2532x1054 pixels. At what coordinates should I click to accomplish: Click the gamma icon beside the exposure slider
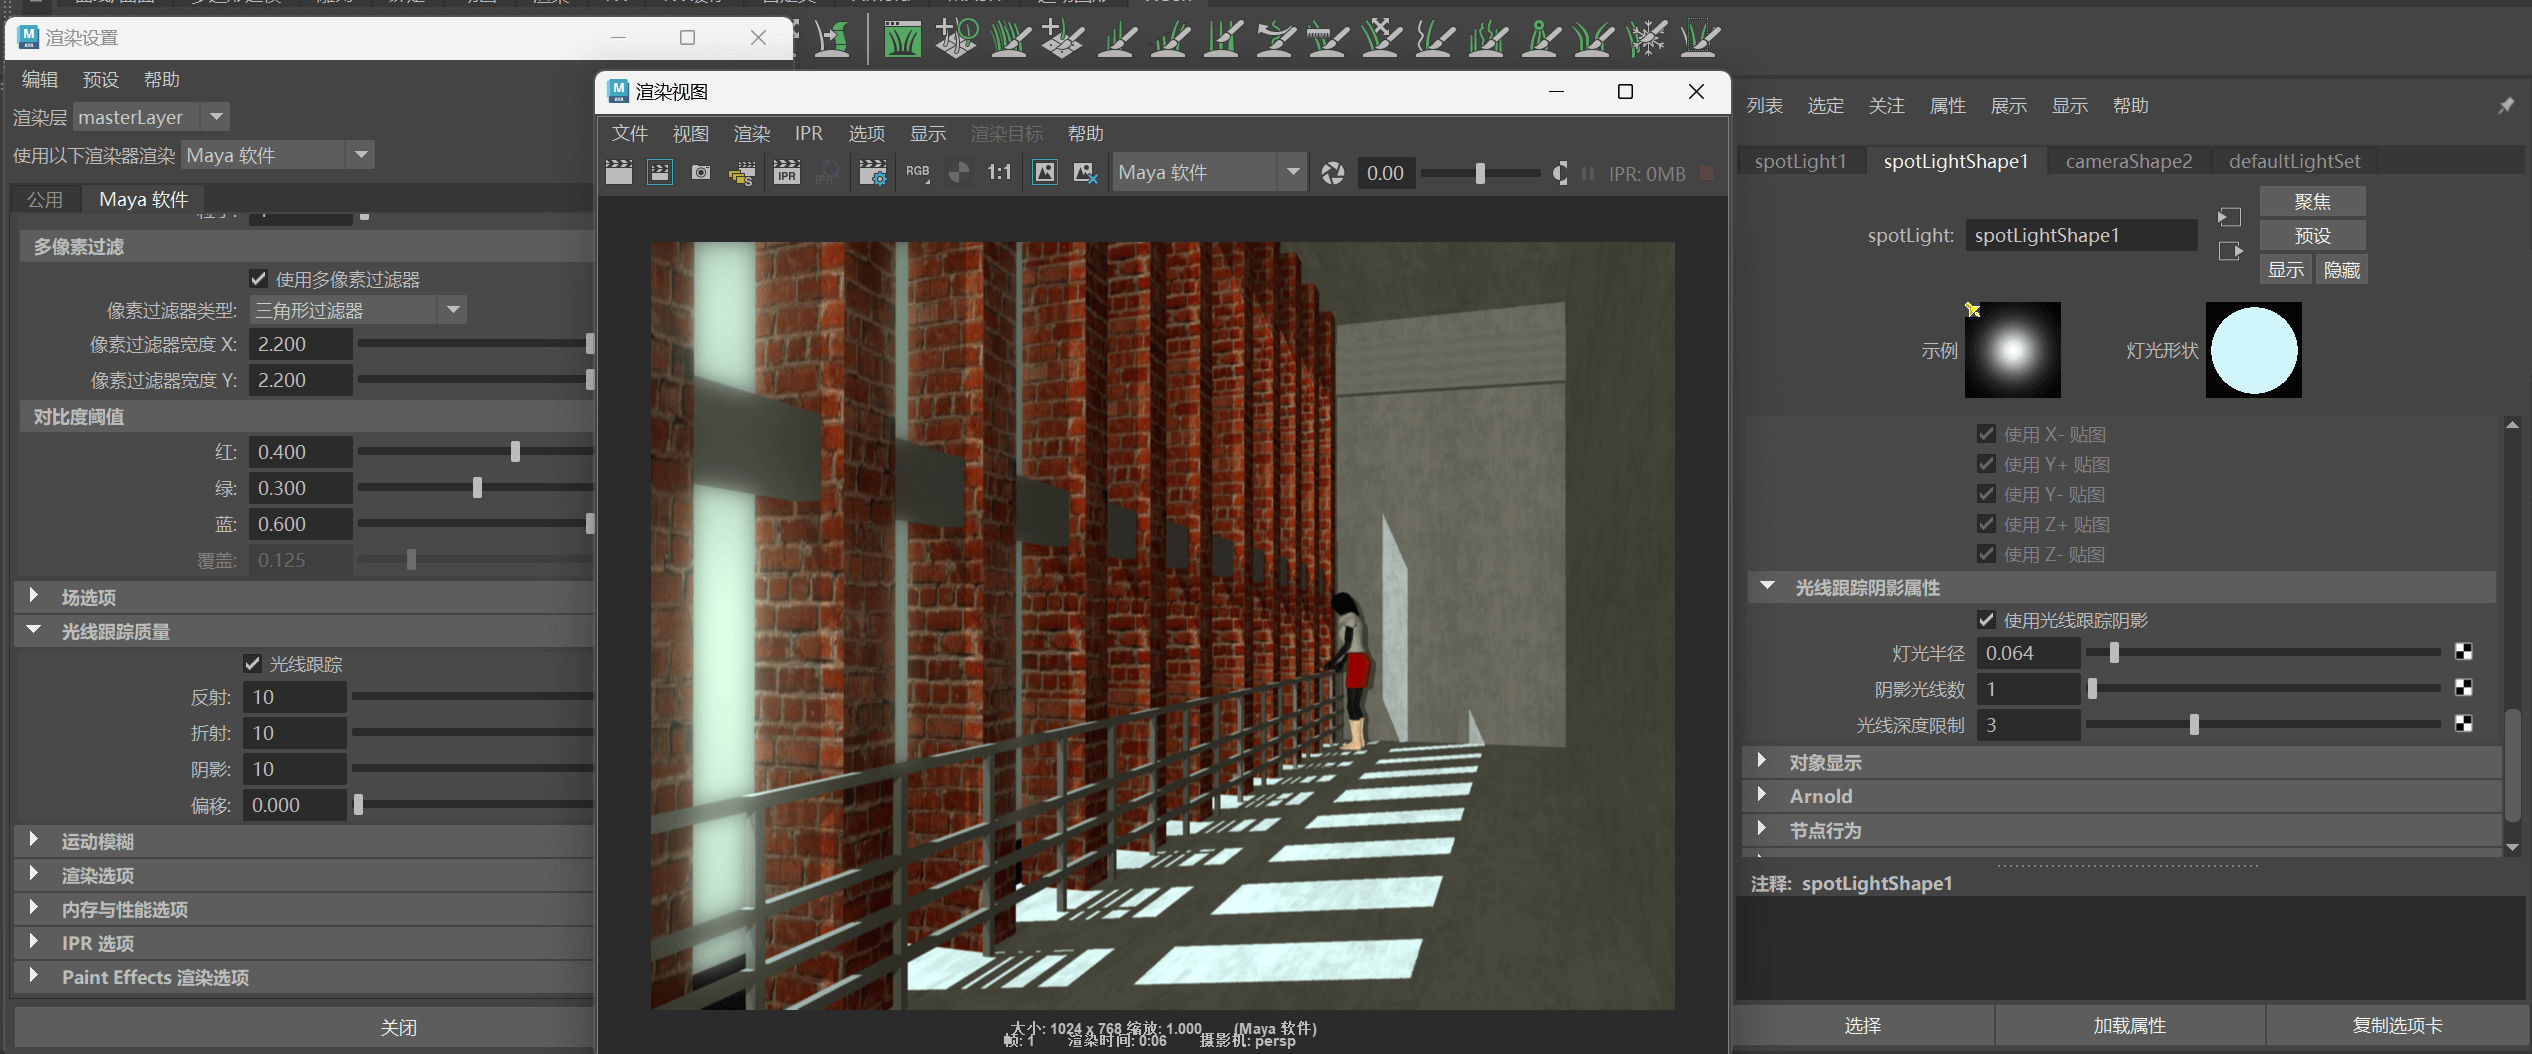tap(1561, 173)
